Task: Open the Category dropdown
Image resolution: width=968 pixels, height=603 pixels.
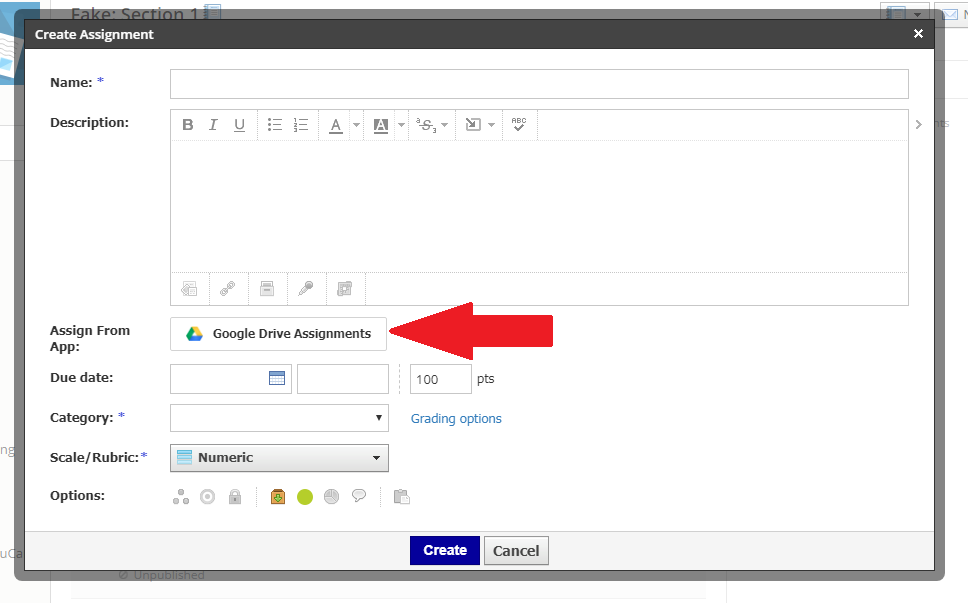Action: click(x=279, y=418)
